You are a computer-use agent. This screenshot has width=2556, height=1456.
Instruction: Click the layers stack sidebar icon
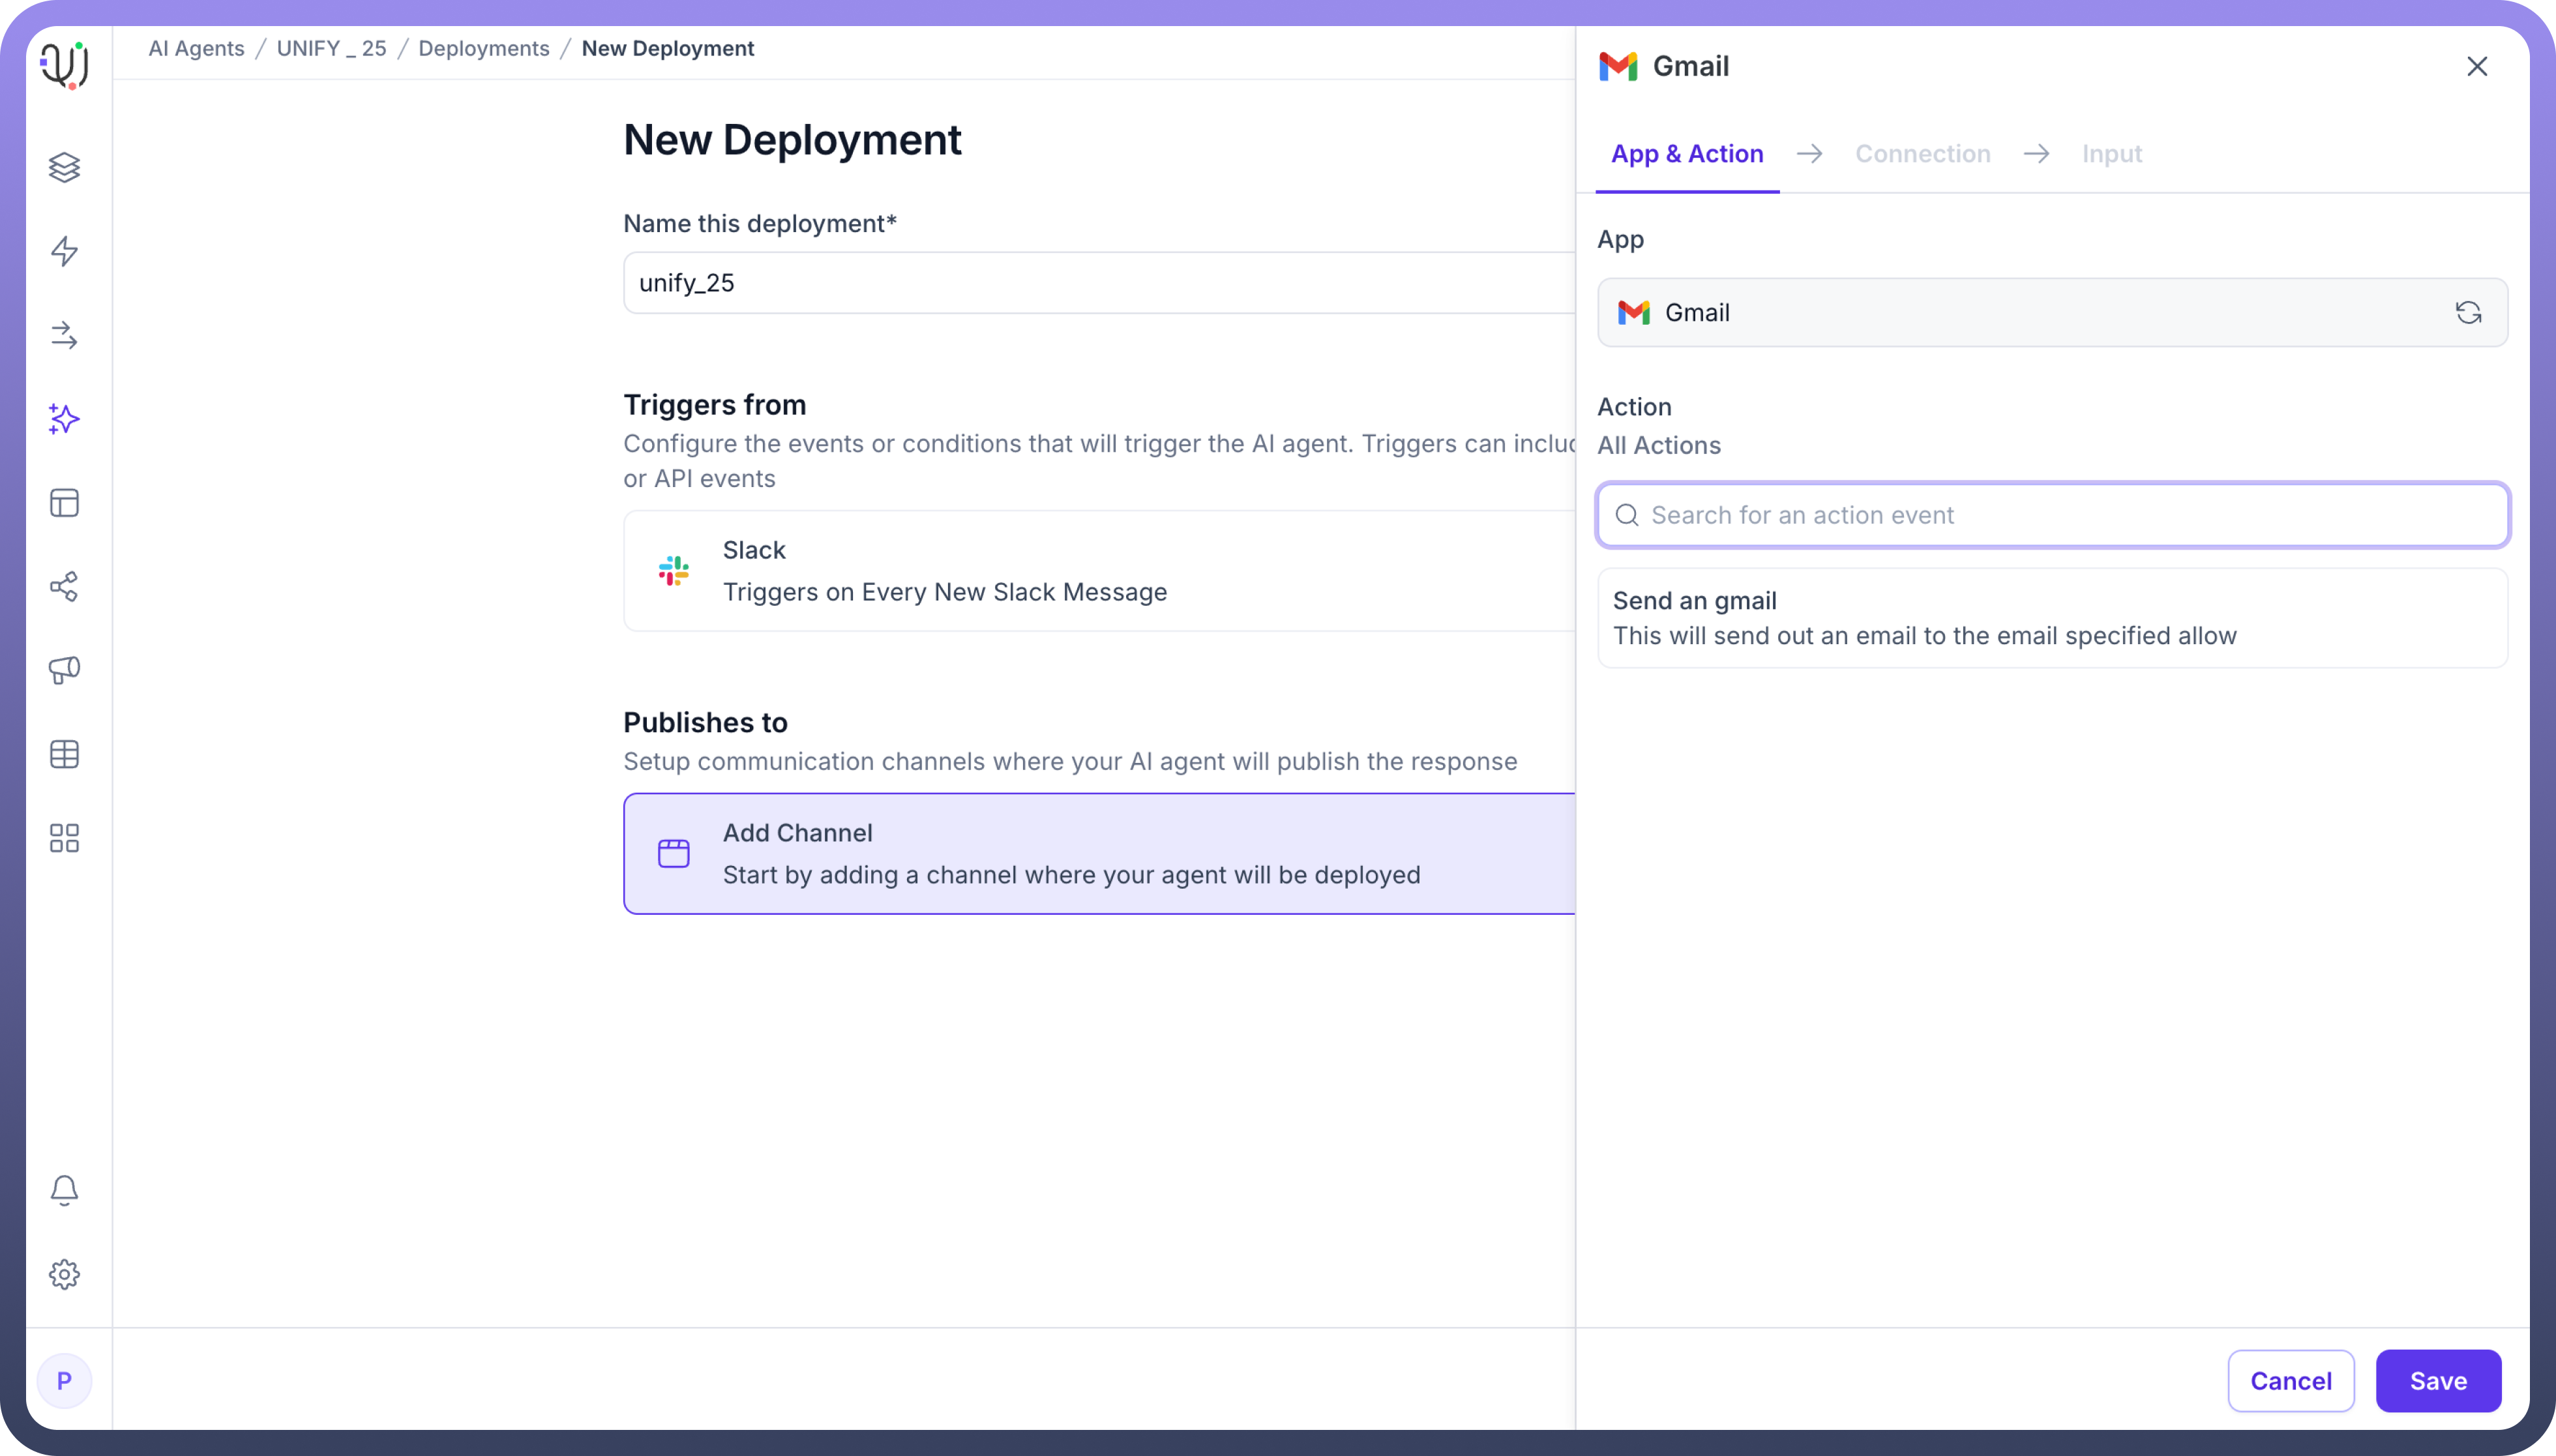click(64, 167)
